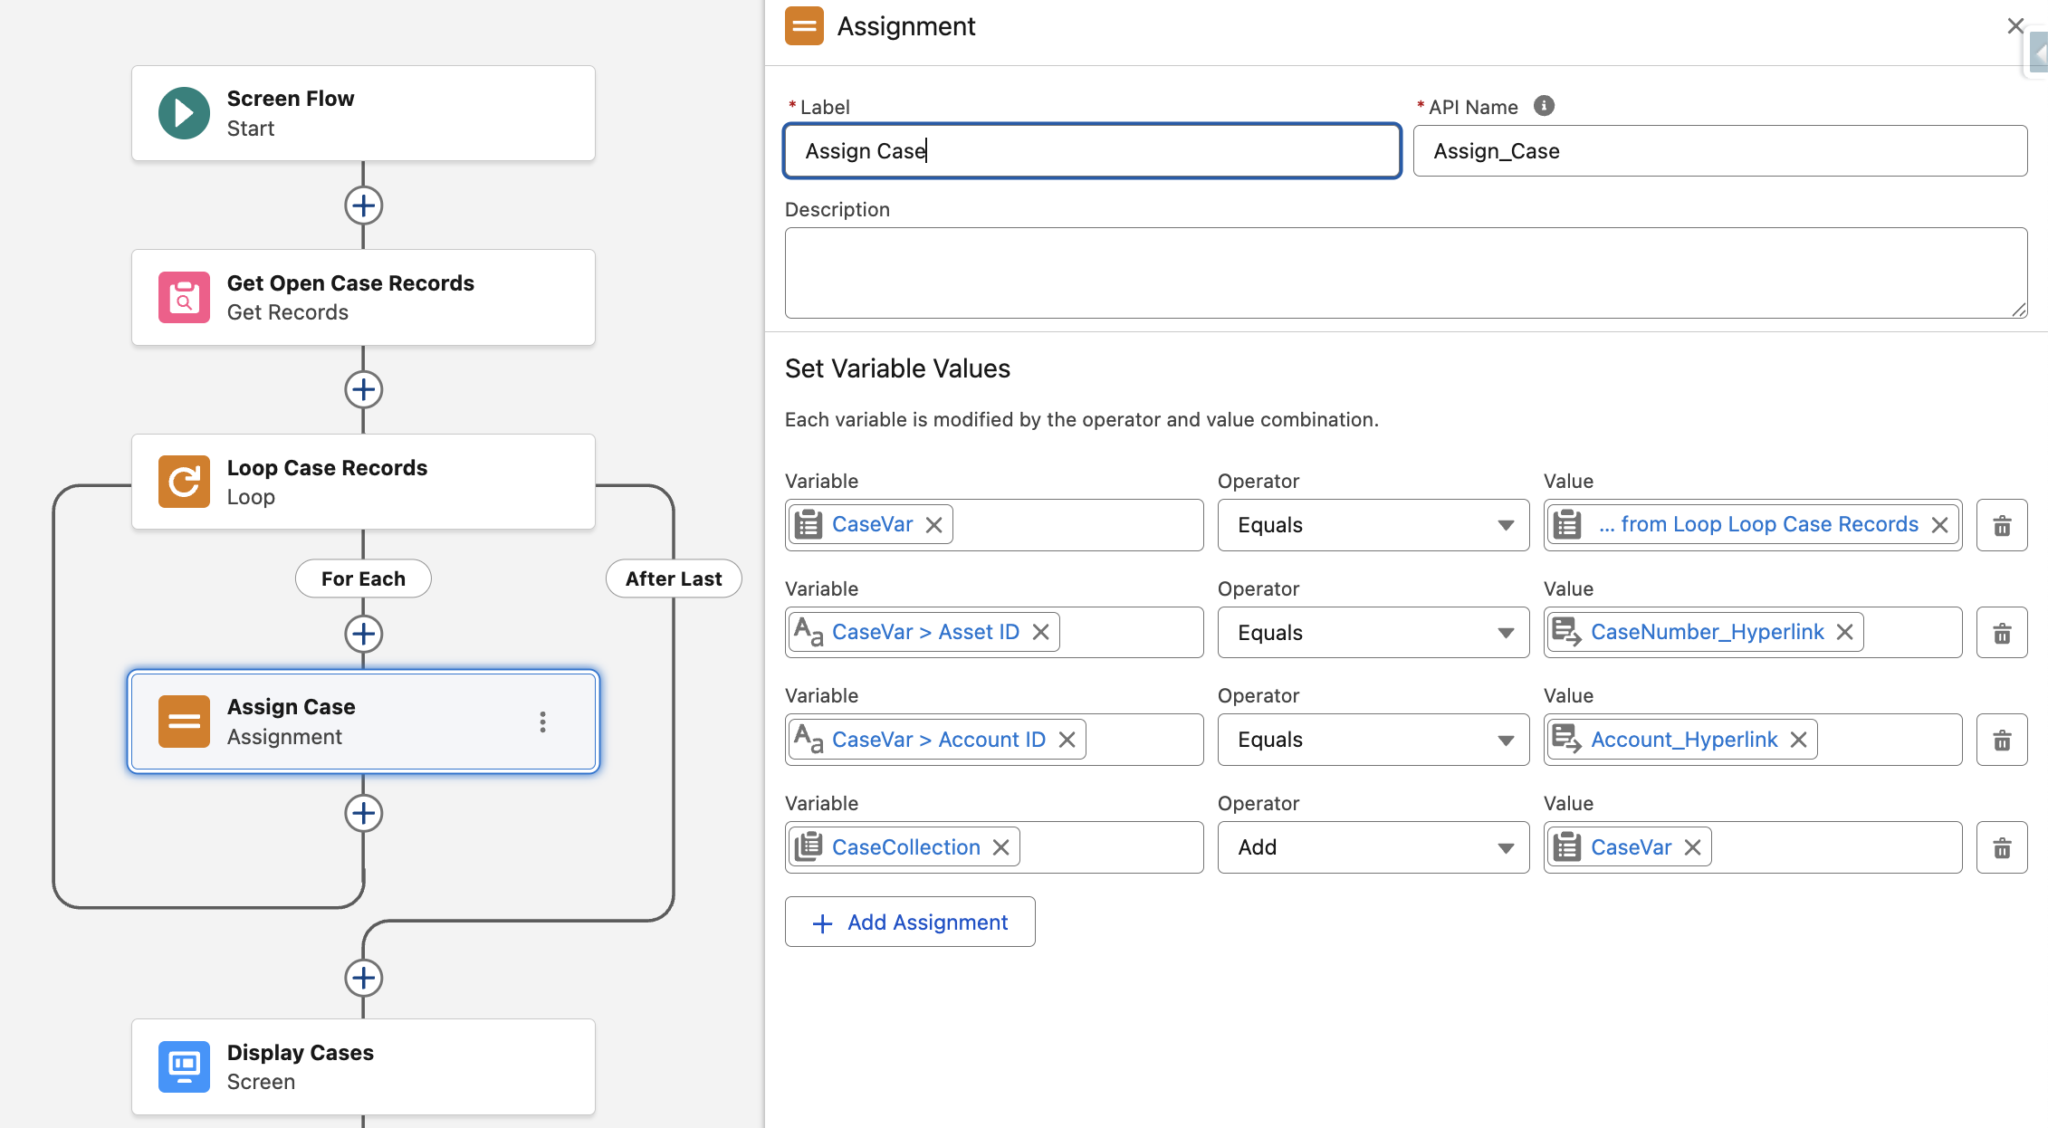Screen dimensions: 2048x1128
Task: Click the Get Records icon on Get Open Case Records
Action: (183, 297)
